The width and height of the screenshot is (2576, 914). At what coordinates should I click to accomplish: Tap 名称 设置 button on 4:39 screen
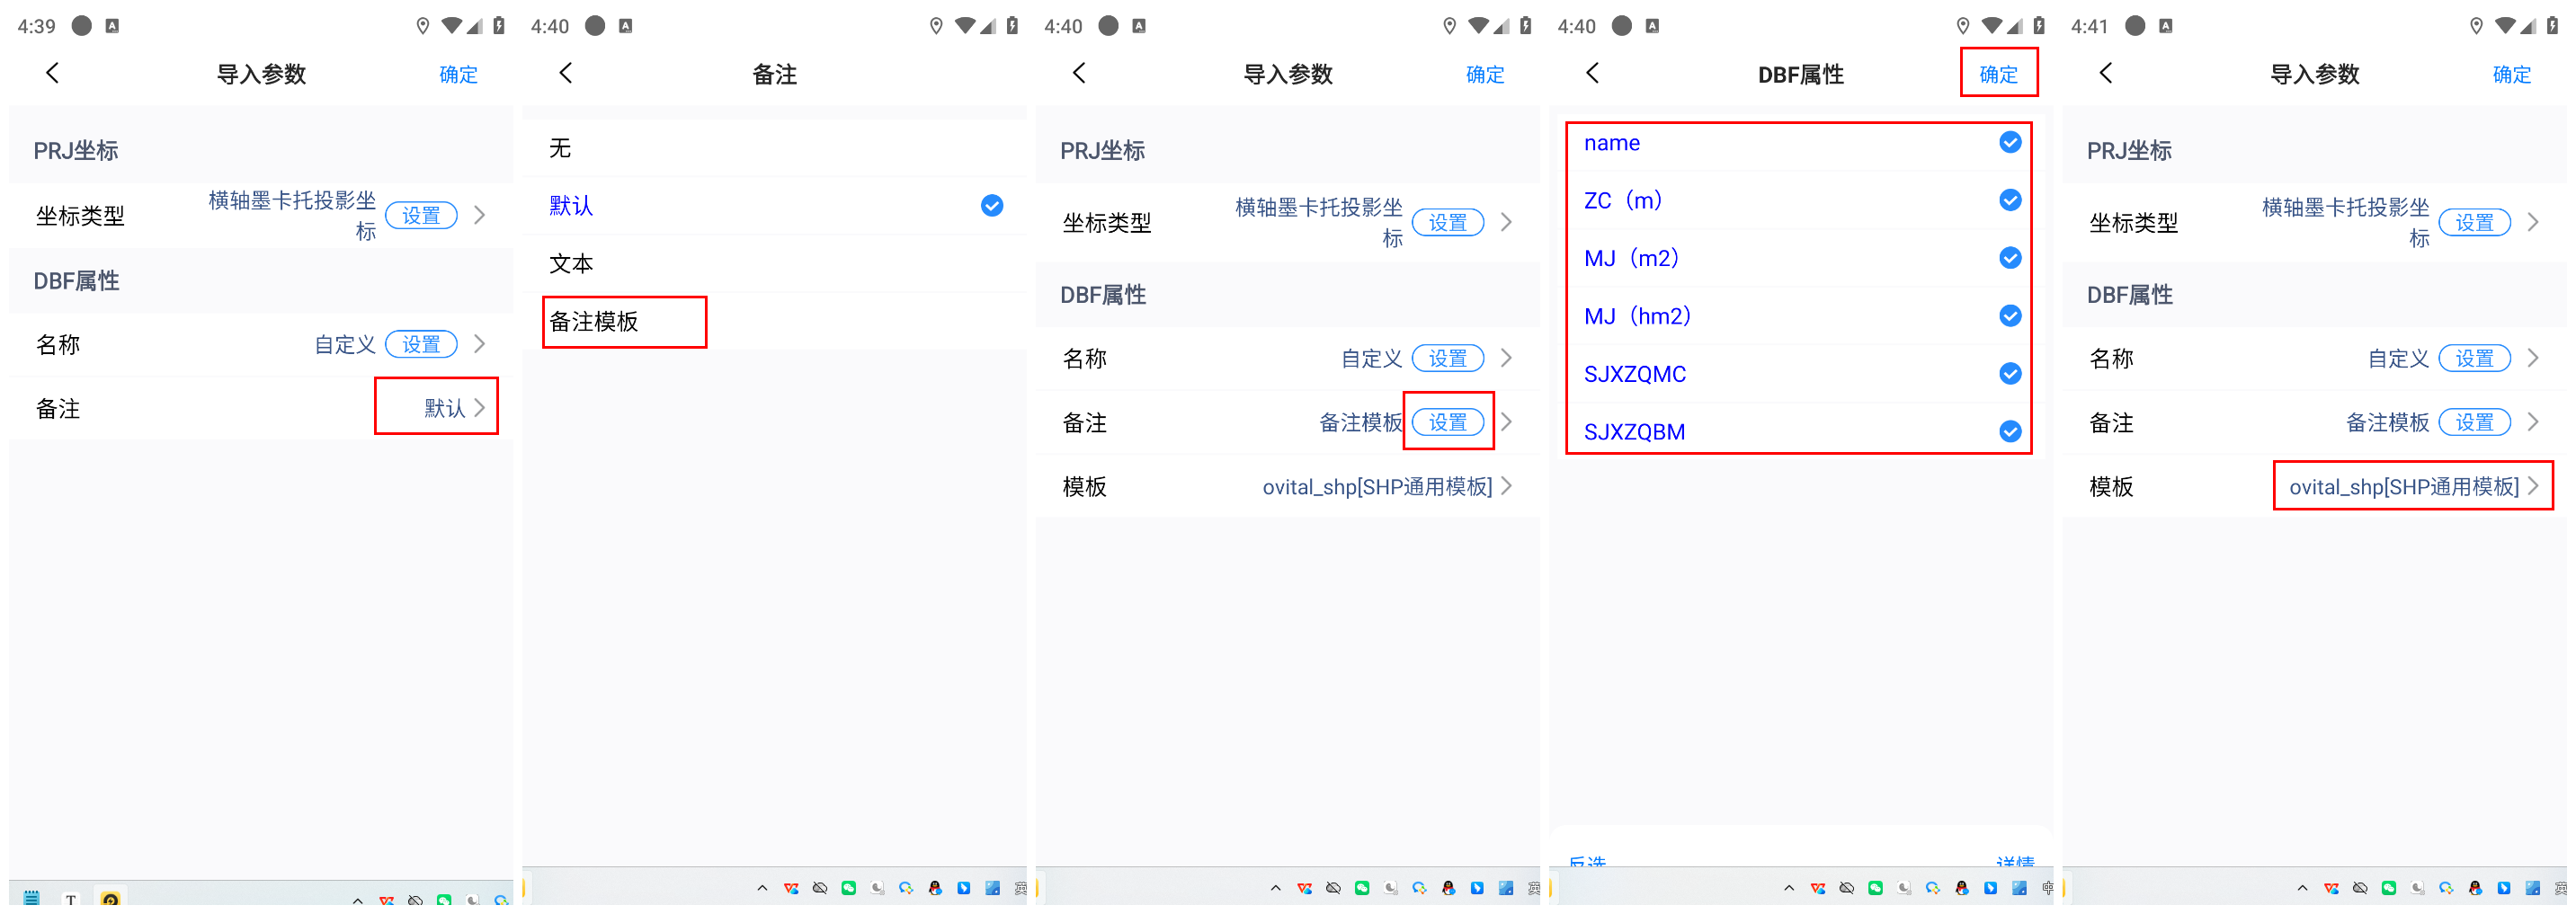[421, 344]
